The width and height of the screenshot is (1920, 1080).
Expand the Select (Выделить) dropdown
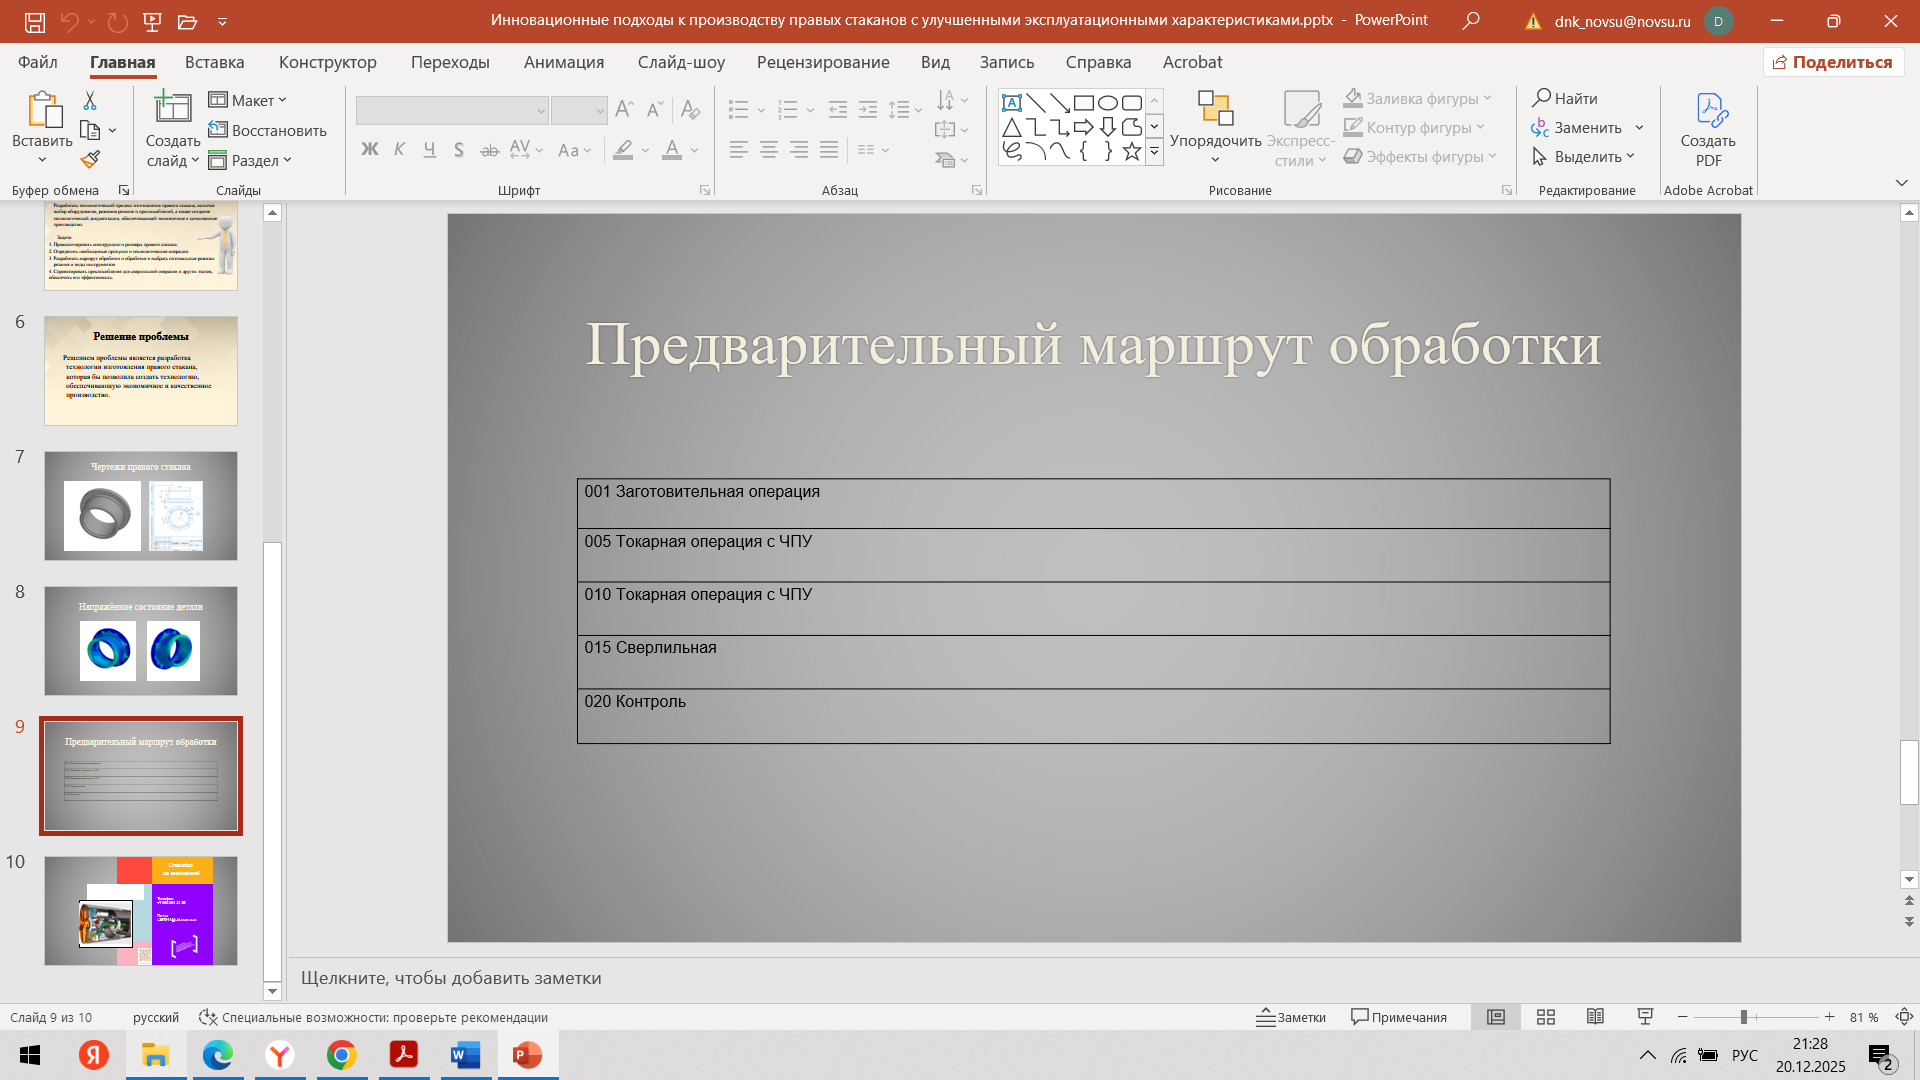point(1584,156)
